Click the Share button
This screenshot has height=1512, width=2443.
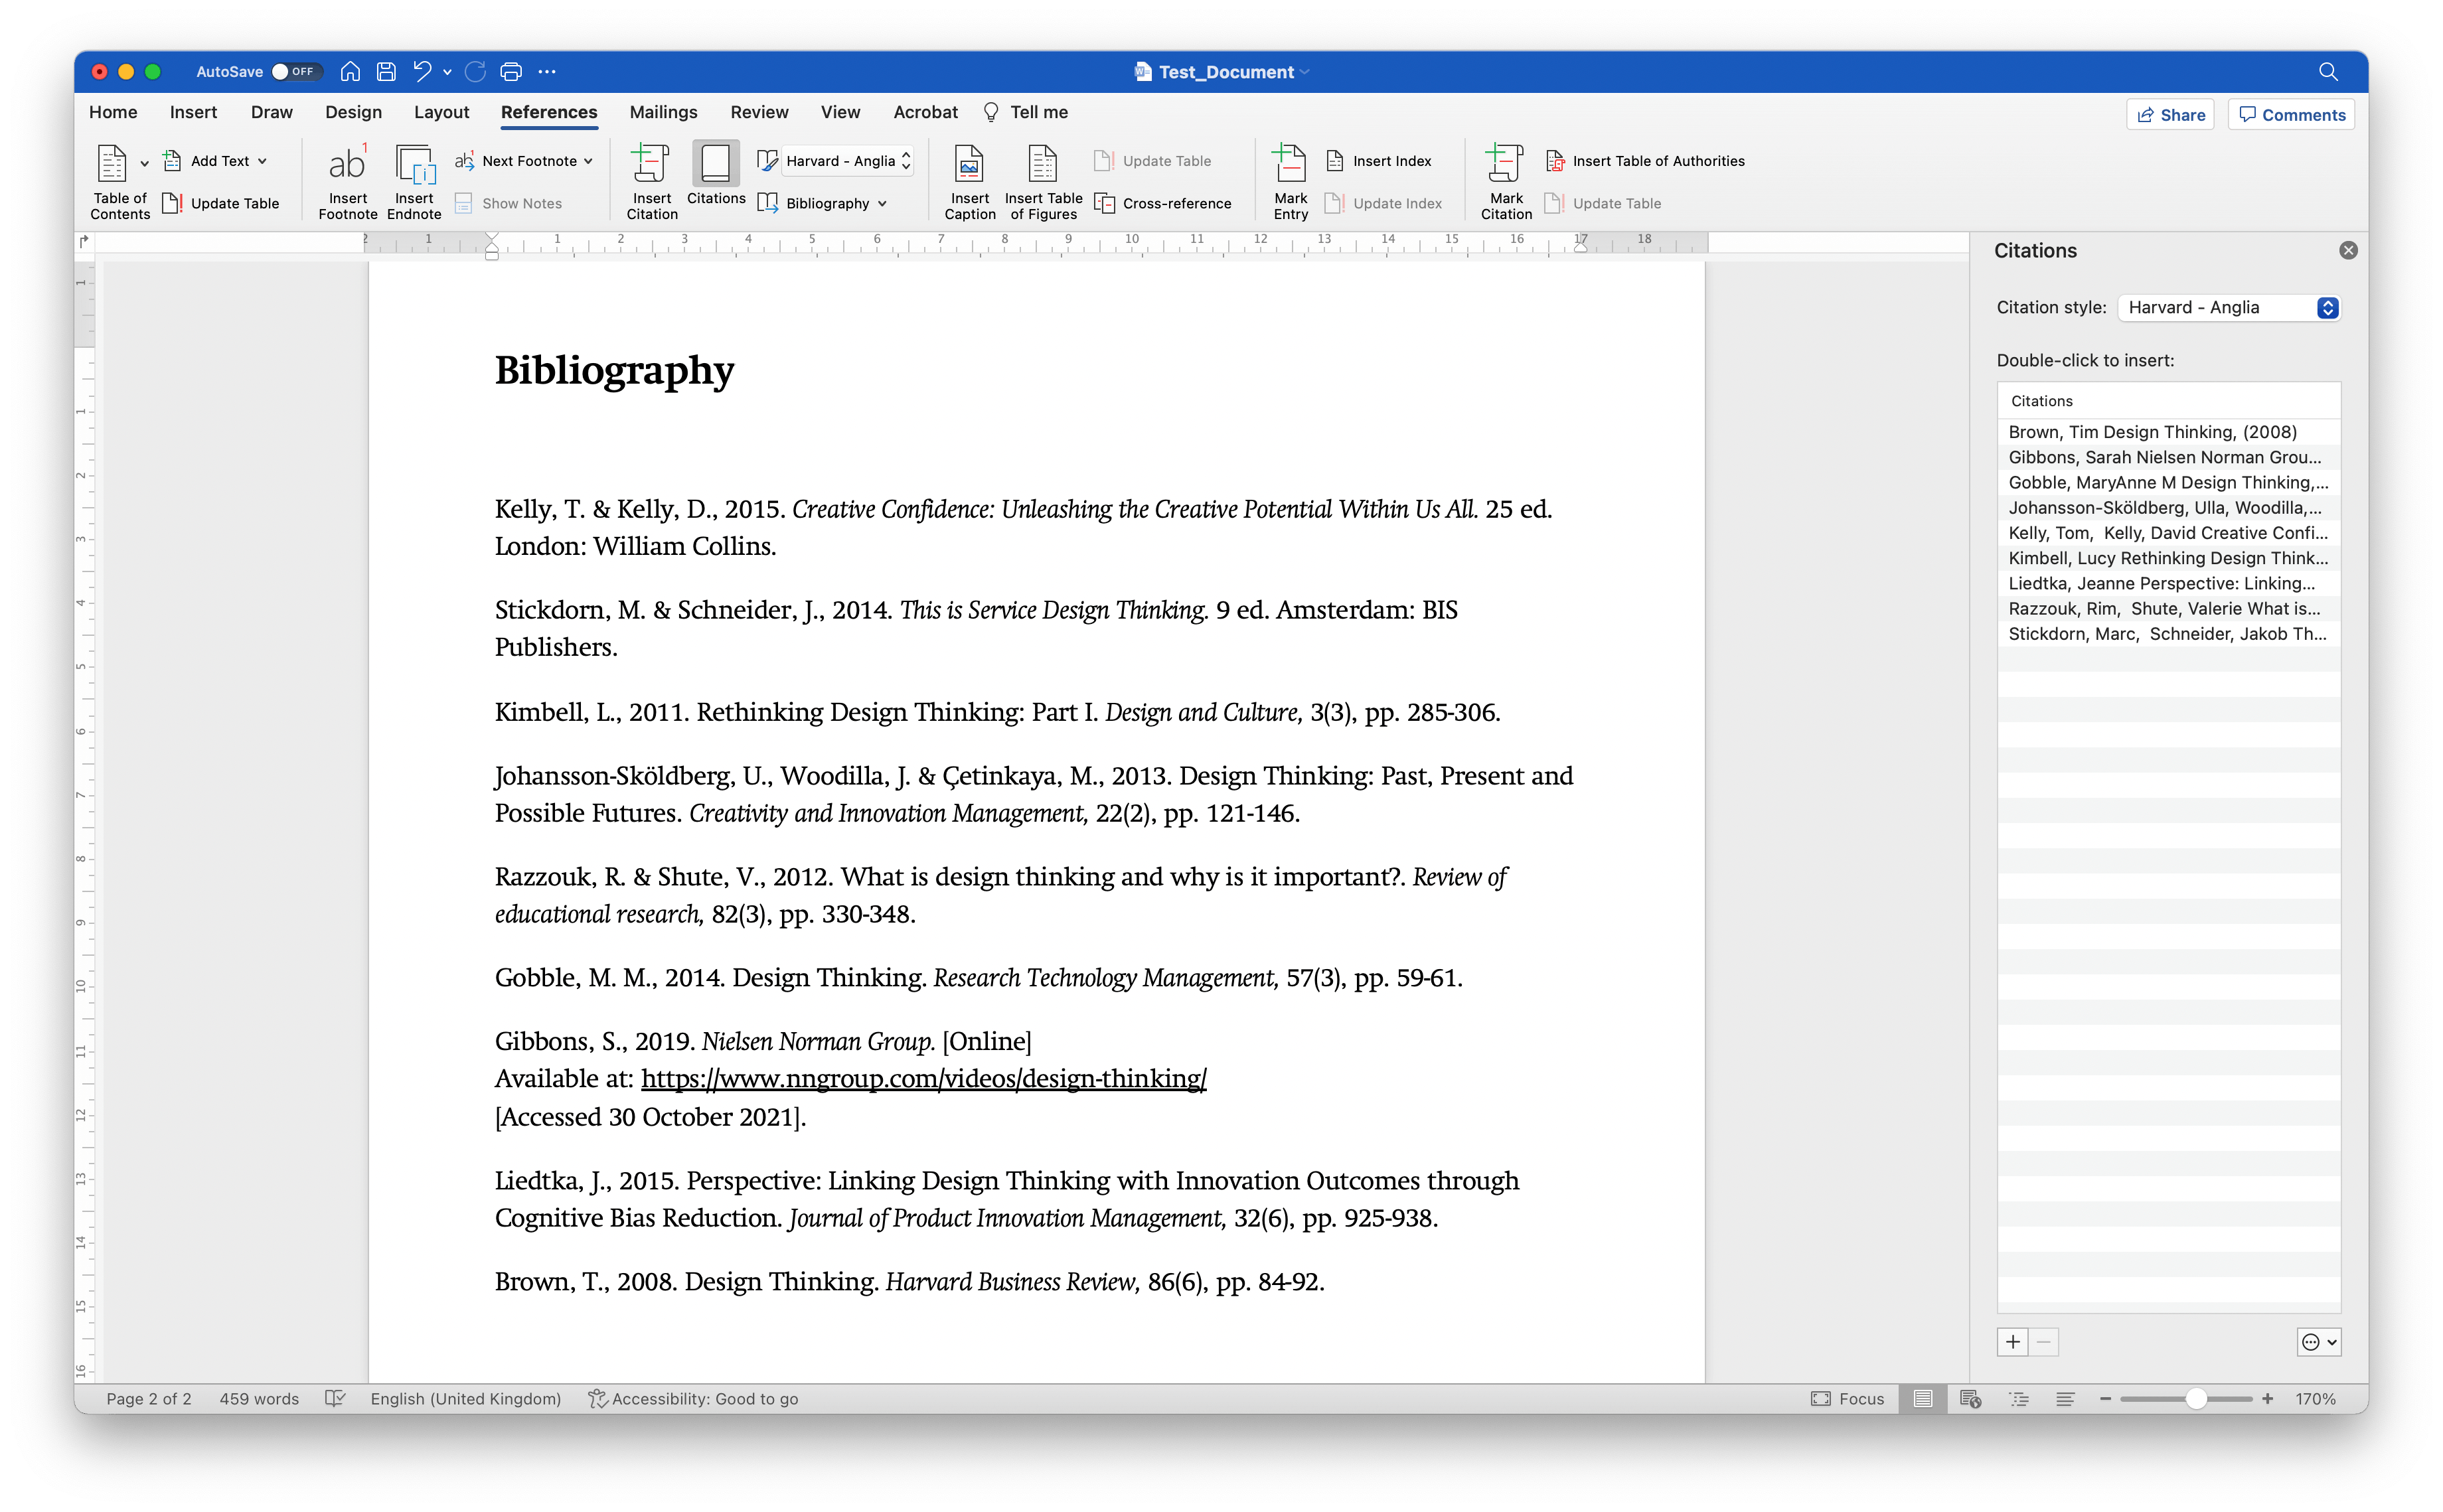(x=2170, y=115)
